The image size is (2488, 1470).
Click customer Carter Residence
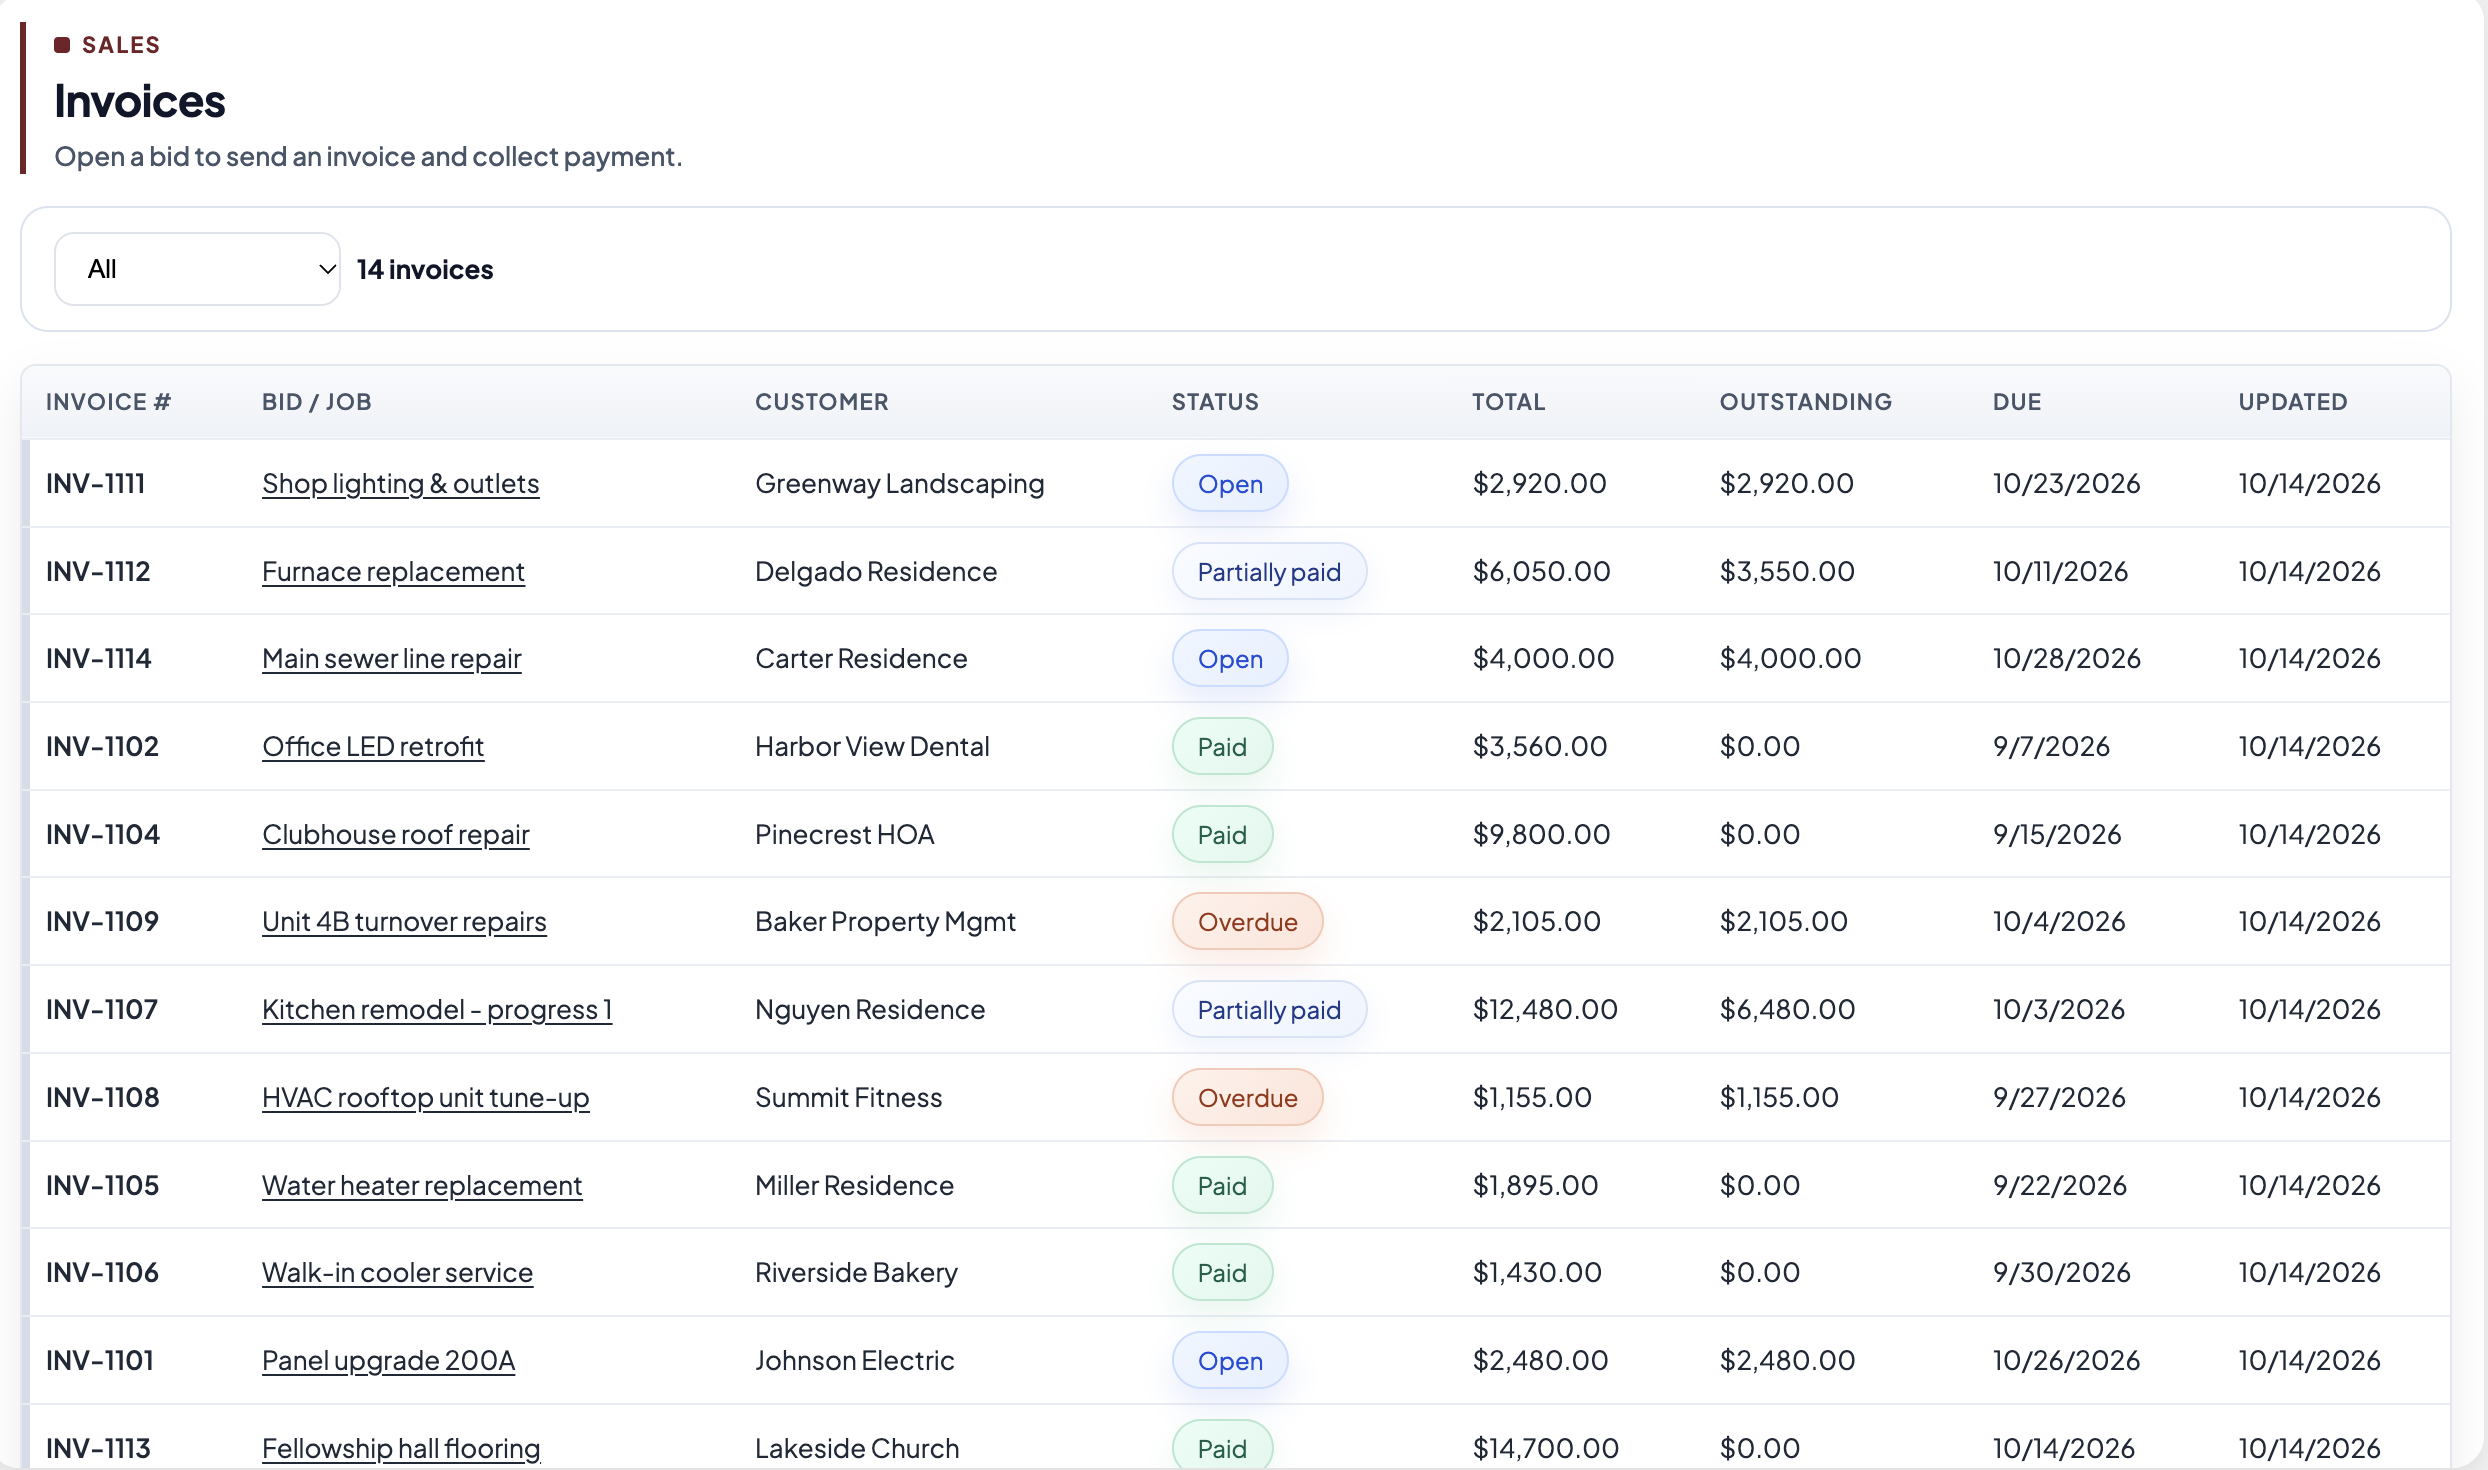(861, 659)
